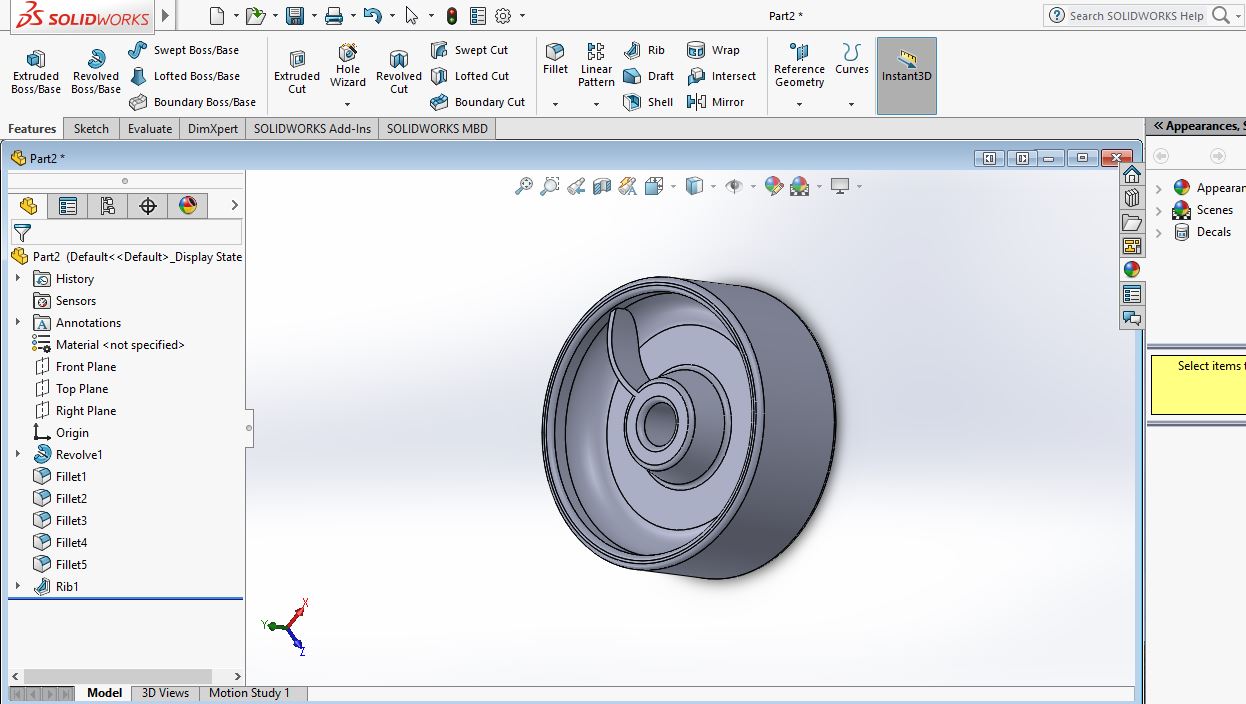The image size is (1246, 704).
Task: Select the Fillet tool
Action: pyautogui.click(x=555, y=60)
